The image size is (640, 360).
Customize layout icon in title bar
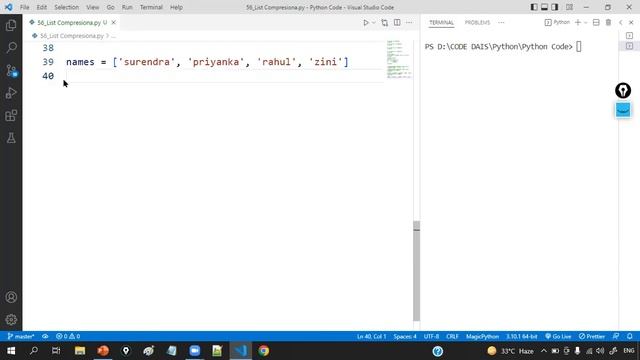(569, 7)
